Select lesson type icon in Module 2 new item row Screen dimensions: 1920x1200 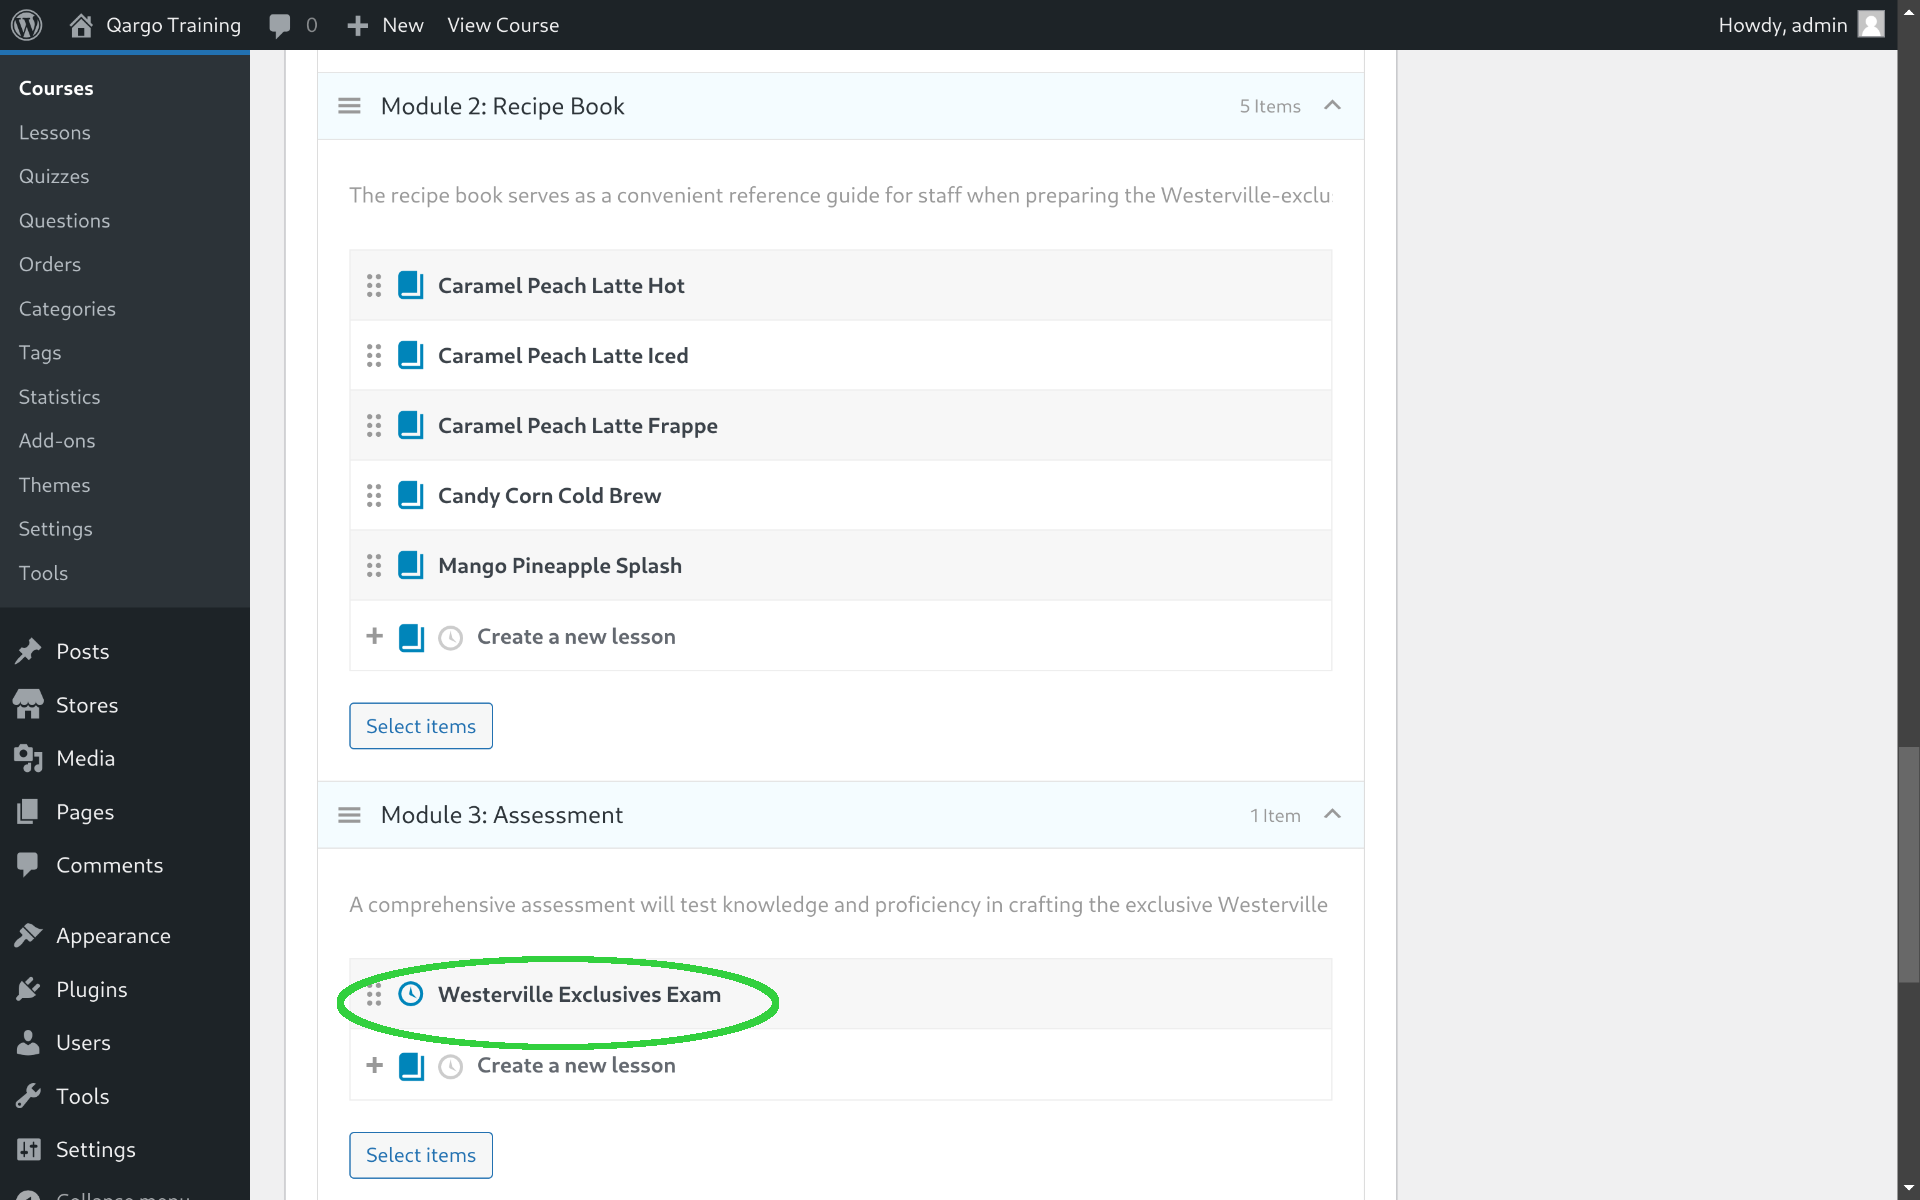coord(412,637)
